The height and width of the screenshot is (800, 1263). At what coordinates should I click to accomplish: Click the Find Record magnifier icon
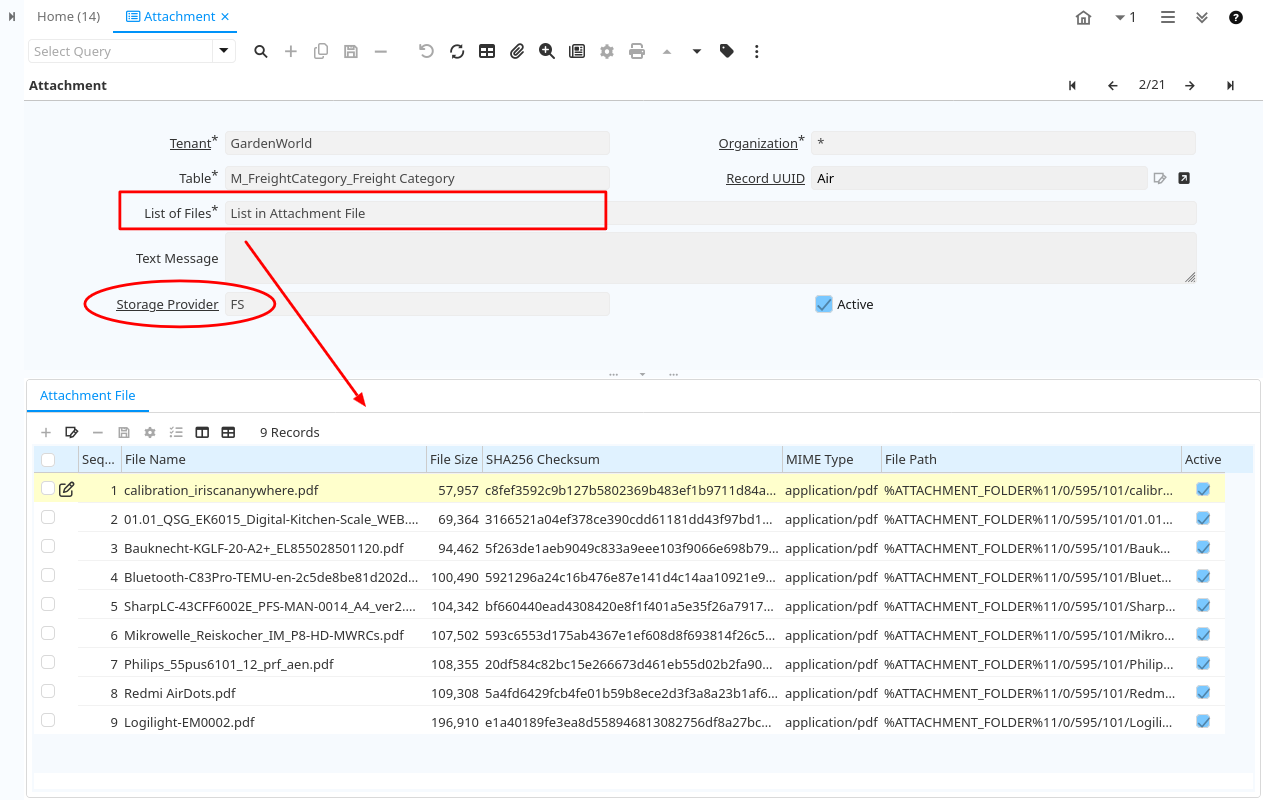point(261,51)
